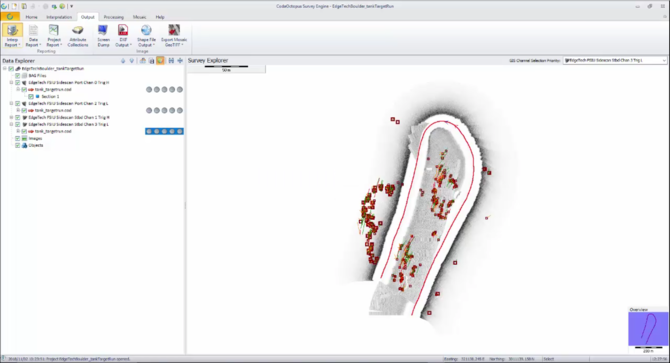Image resolution: width=670 pixels, height=363 pixels.
Task: Click the Select mode text in status bar
Action: [x=549, y=359]
